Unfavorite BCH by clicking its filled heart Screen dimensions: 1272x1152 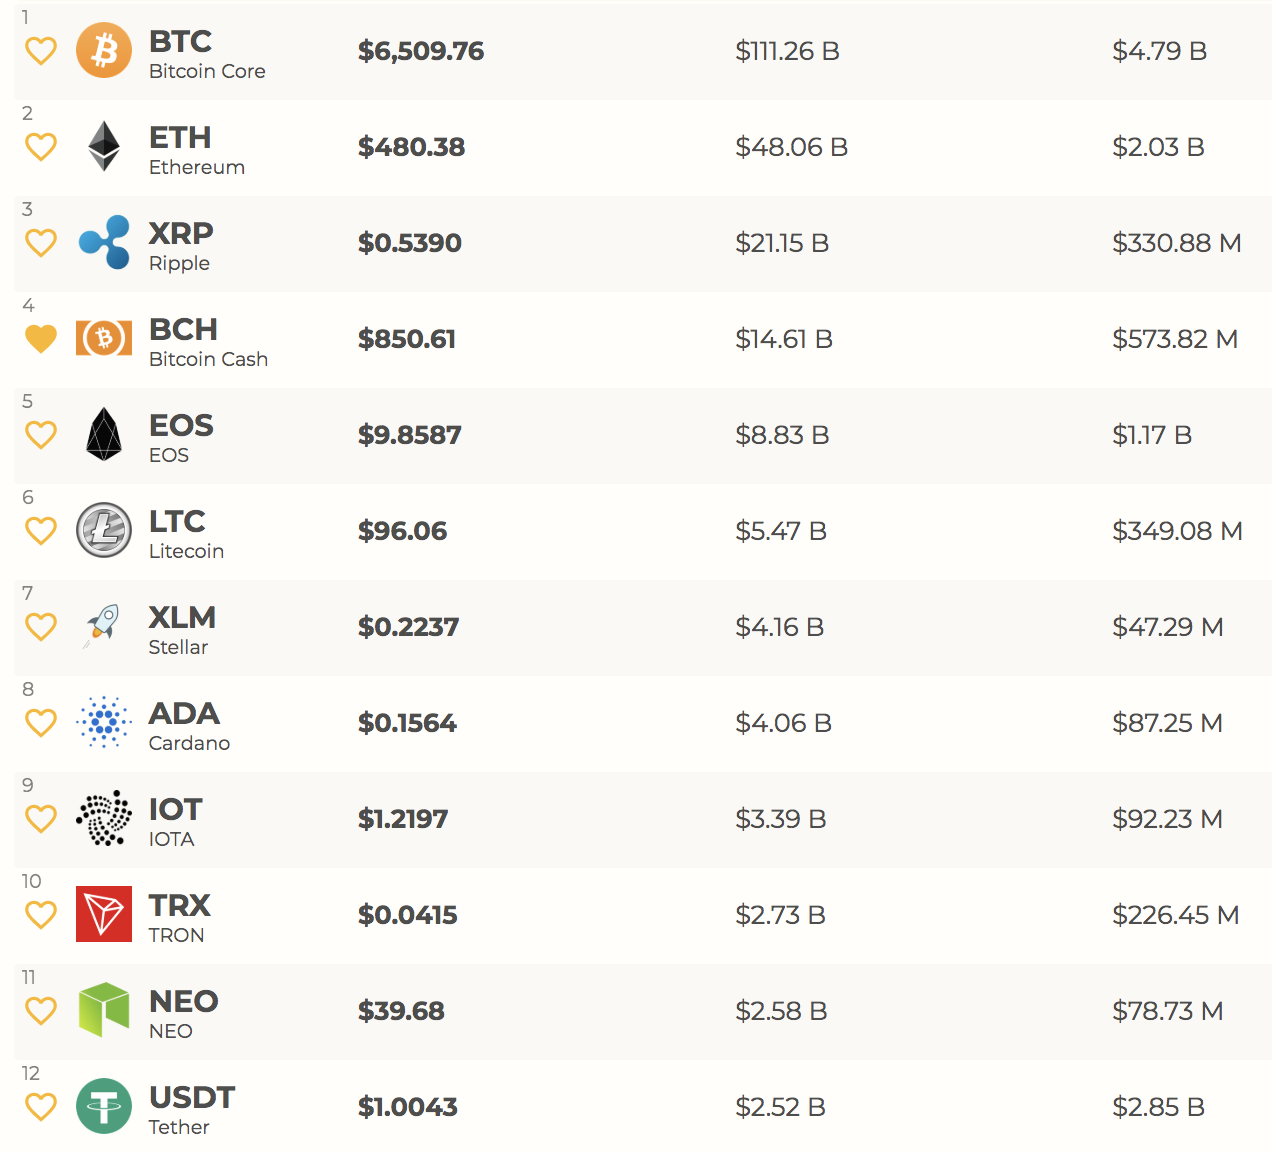click(41, 338)
